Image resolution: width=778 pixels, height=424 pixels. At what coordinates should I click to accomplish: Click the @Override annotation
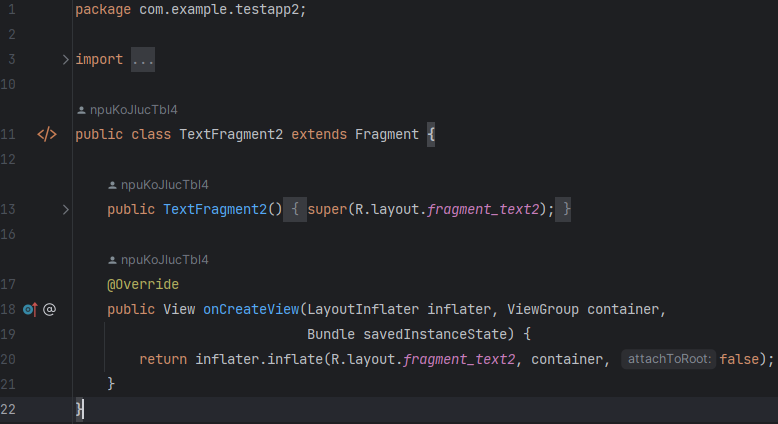click(x=143, y=284)
